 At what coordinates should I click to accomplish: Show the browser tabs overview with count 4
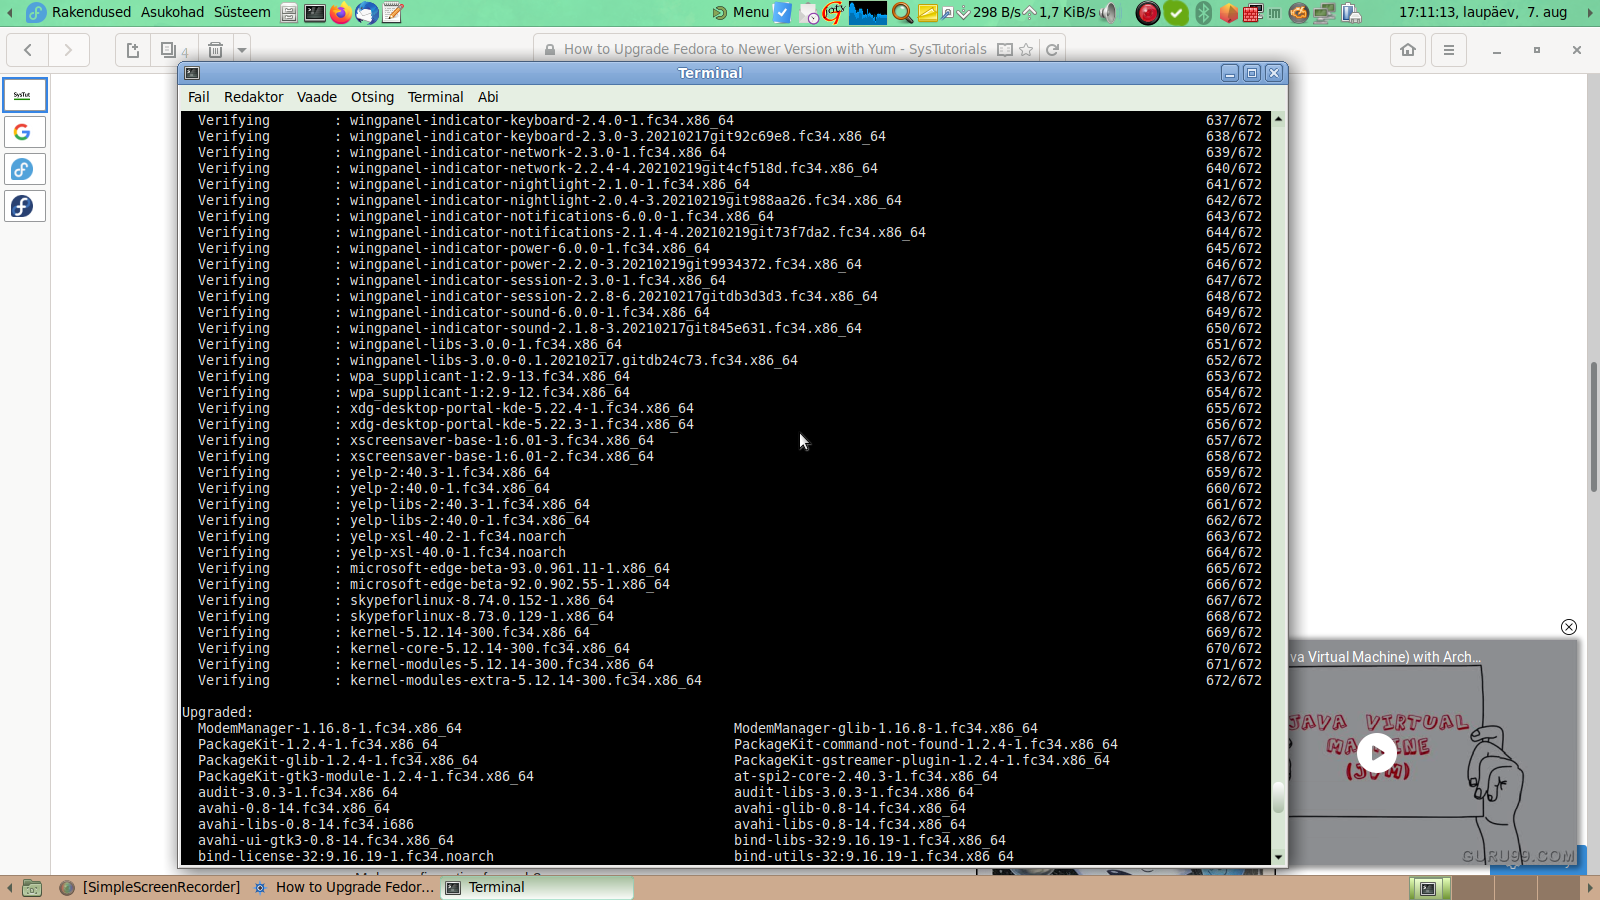[x=173, y=50]
